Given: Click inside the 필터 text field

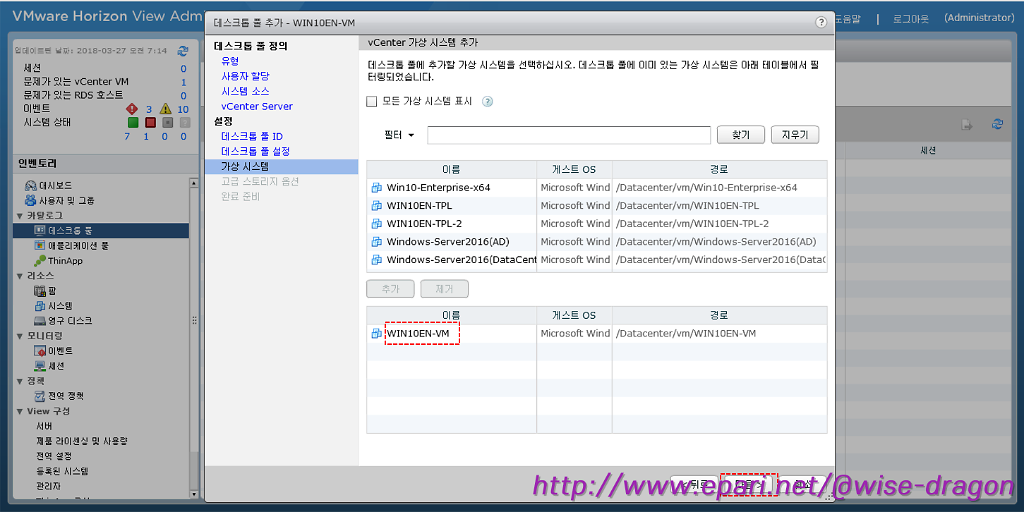Looking at the screenshot, I should click(569, 135).
